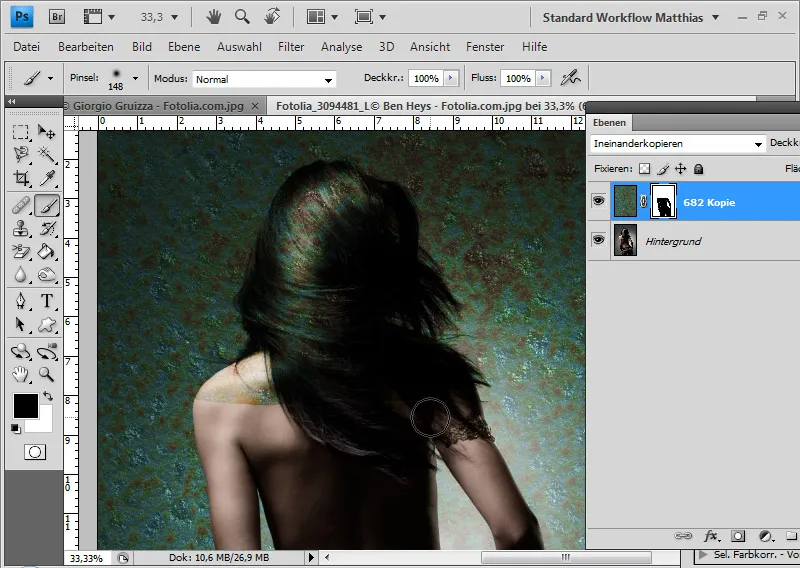
Task: Toggle lock position
Action: click(681, 168)
